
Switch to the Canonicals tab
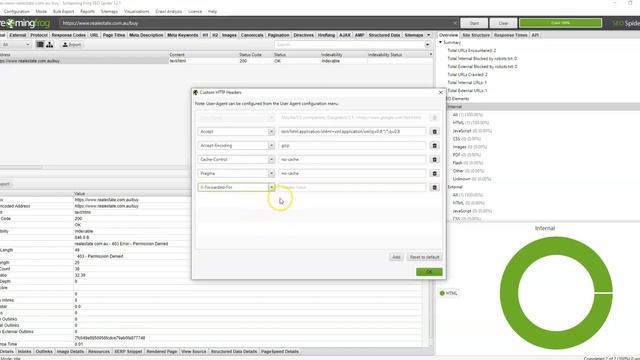point(252,35)
